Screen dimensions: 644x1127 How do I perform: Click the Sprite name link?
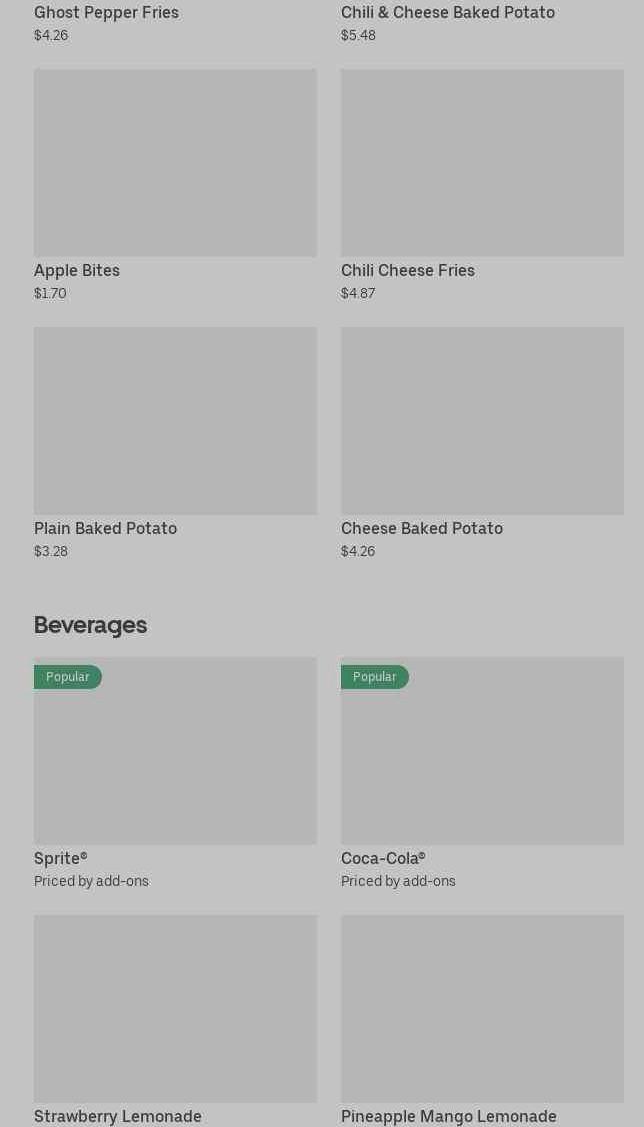coord(60,858)
